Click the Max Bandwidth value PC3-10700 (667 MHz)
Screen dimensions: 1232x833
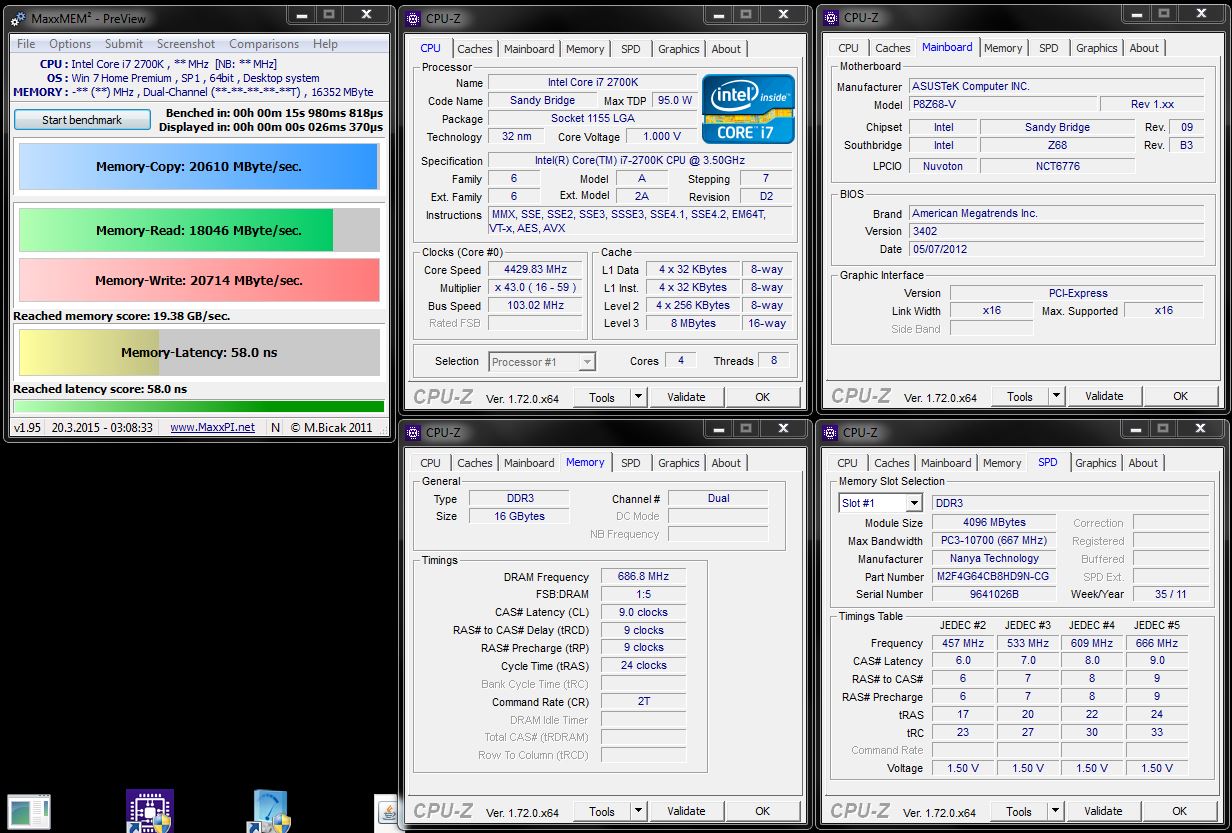click(994, 541)
